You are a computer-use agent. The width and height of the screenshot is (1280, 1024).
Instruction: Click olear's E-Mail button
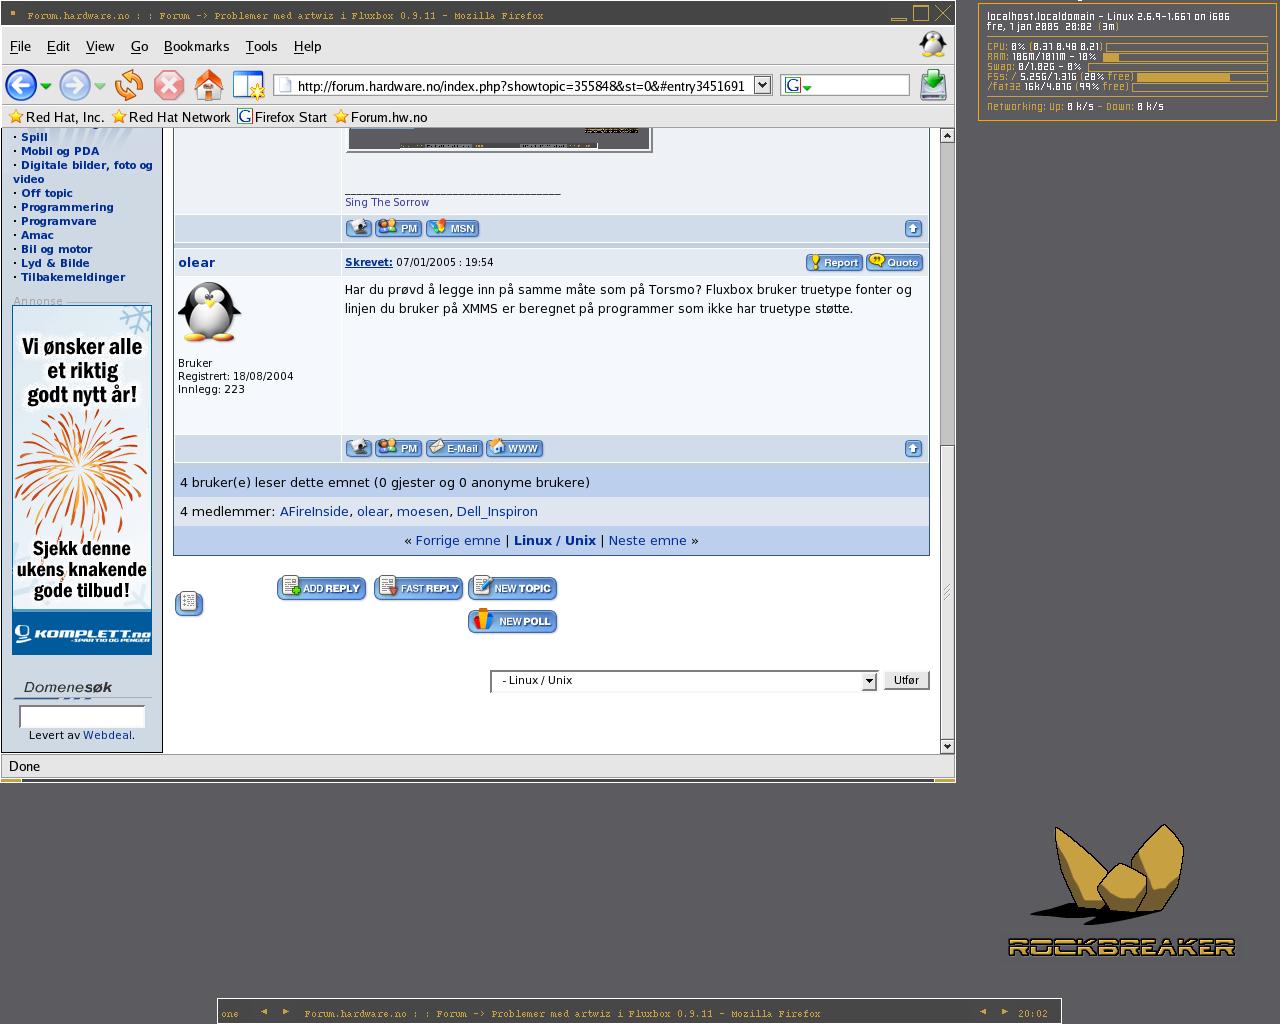click(454, 448)
